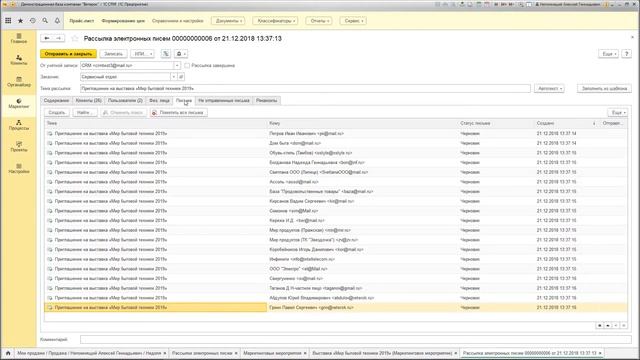Click the Заполнить из шаблона button
The width and height of the screenshot is (640, 360).
coord(604,89)
